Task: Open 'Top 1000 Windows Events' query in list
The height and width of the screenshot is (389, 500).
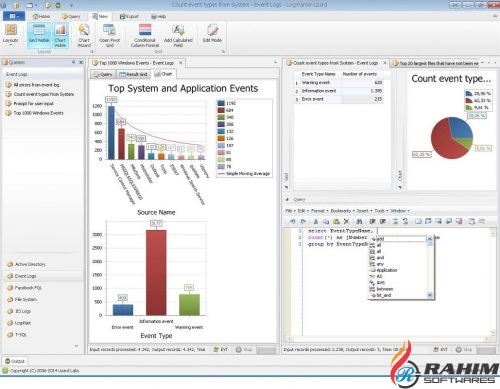Action: 35,113
